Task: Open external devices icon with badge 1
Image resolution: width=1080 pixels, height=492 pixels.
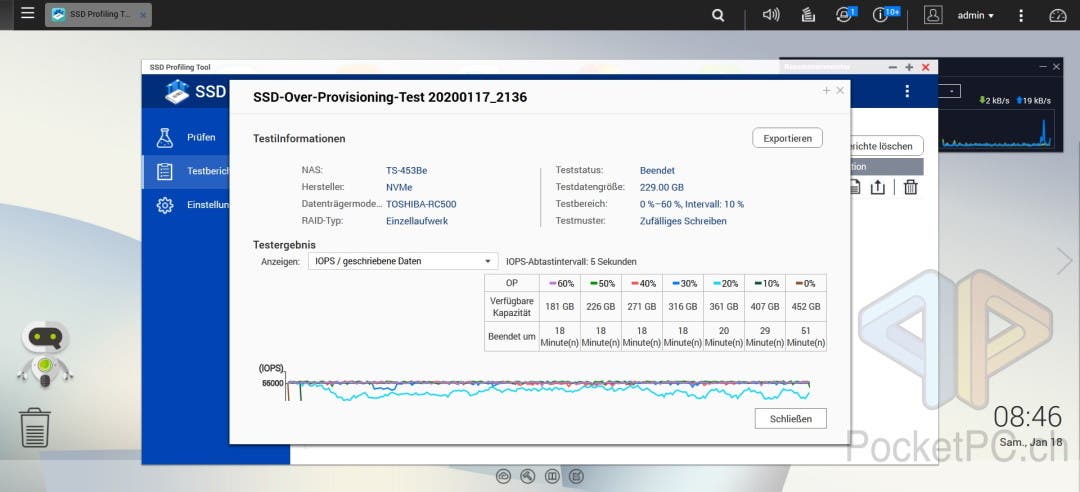Action: [845, 14]
